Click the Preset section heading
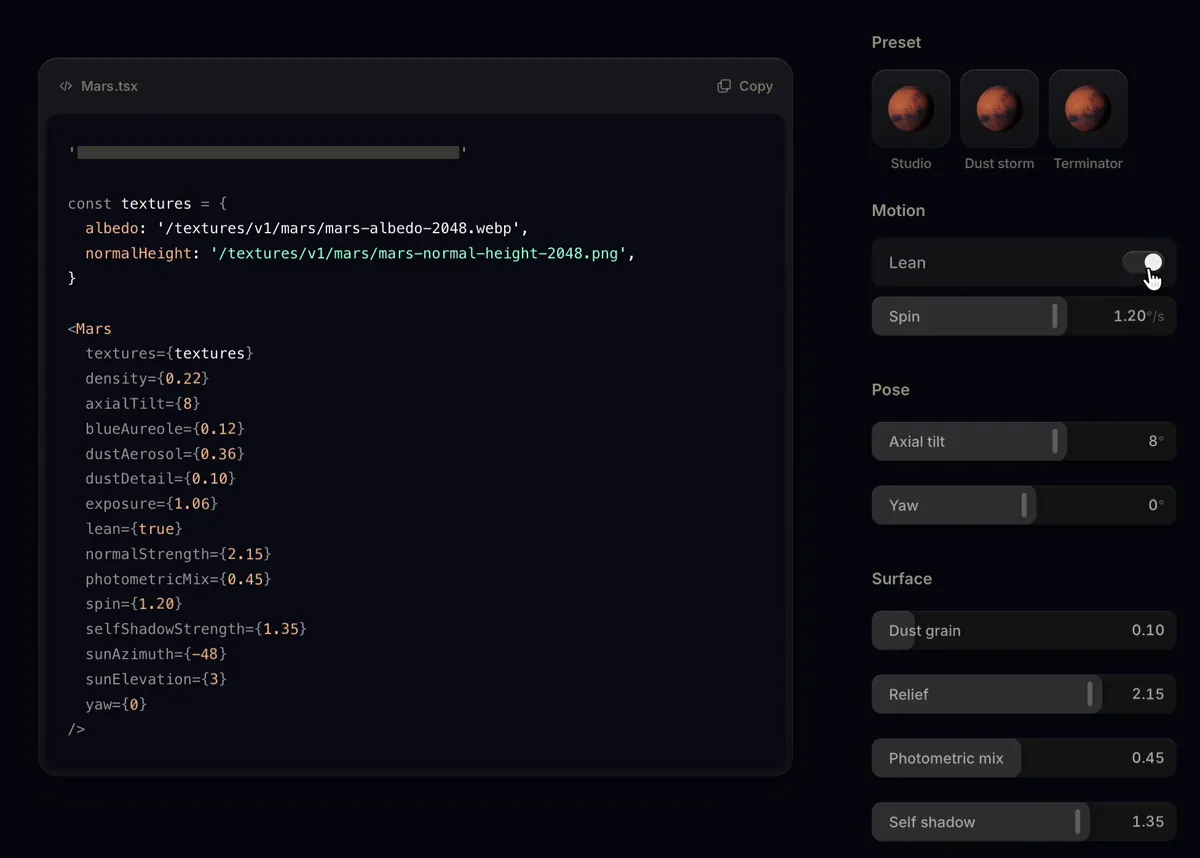The width and height of the screenshot is (1200, 858). pos(896,42)
